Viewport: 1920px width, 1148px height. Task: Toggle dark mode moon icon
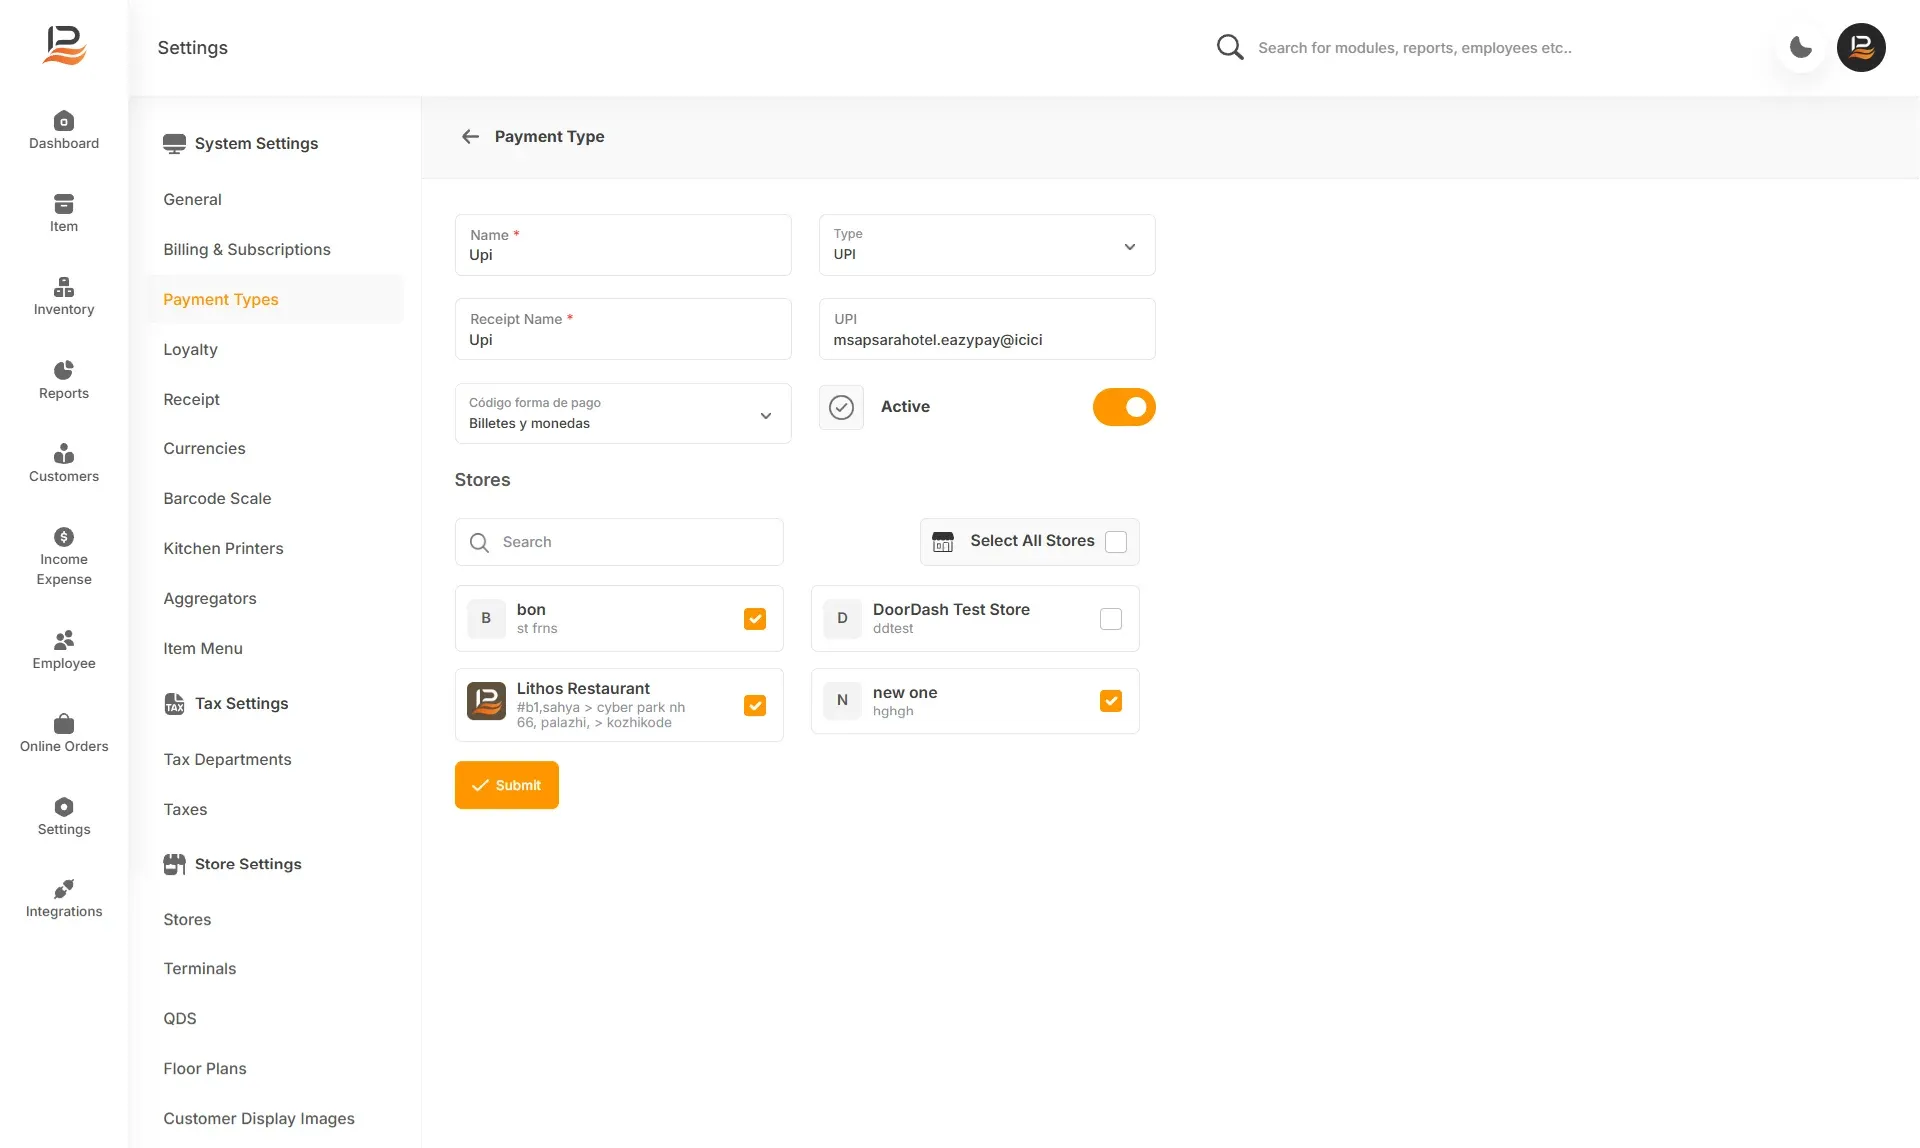1801,47
